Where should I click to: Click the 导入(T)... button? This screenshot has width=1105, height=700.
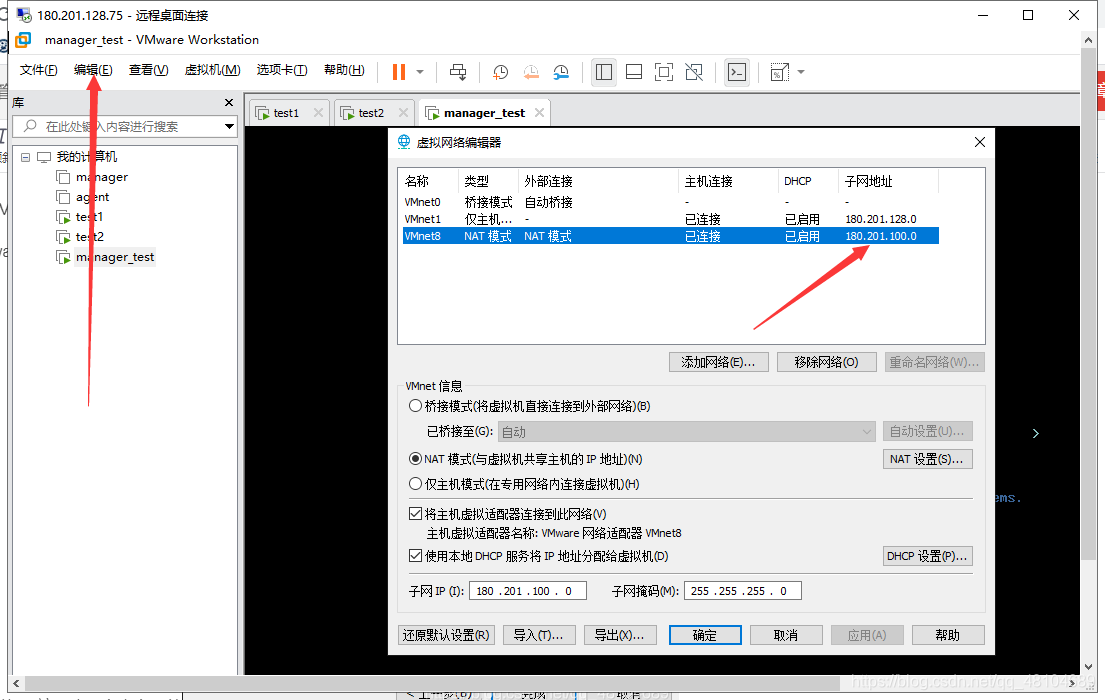539,635
